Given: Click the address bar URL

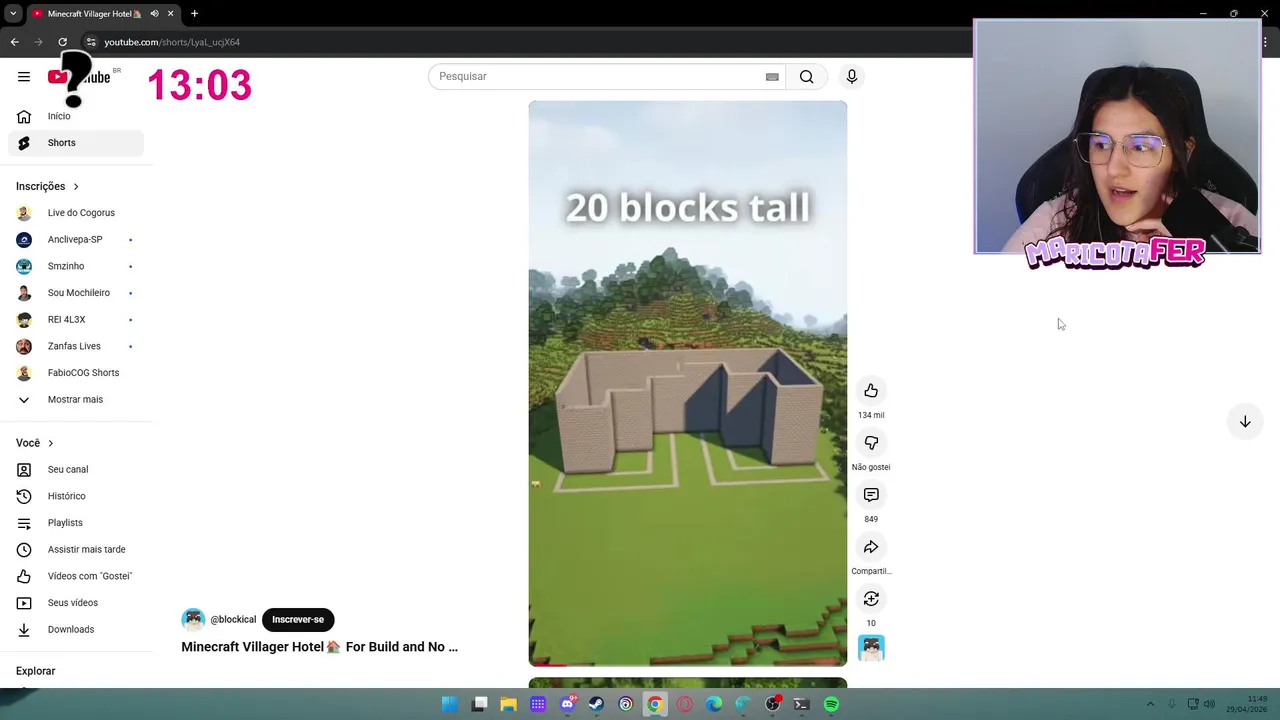Looking at the screenshot, I should coord(172,42).
